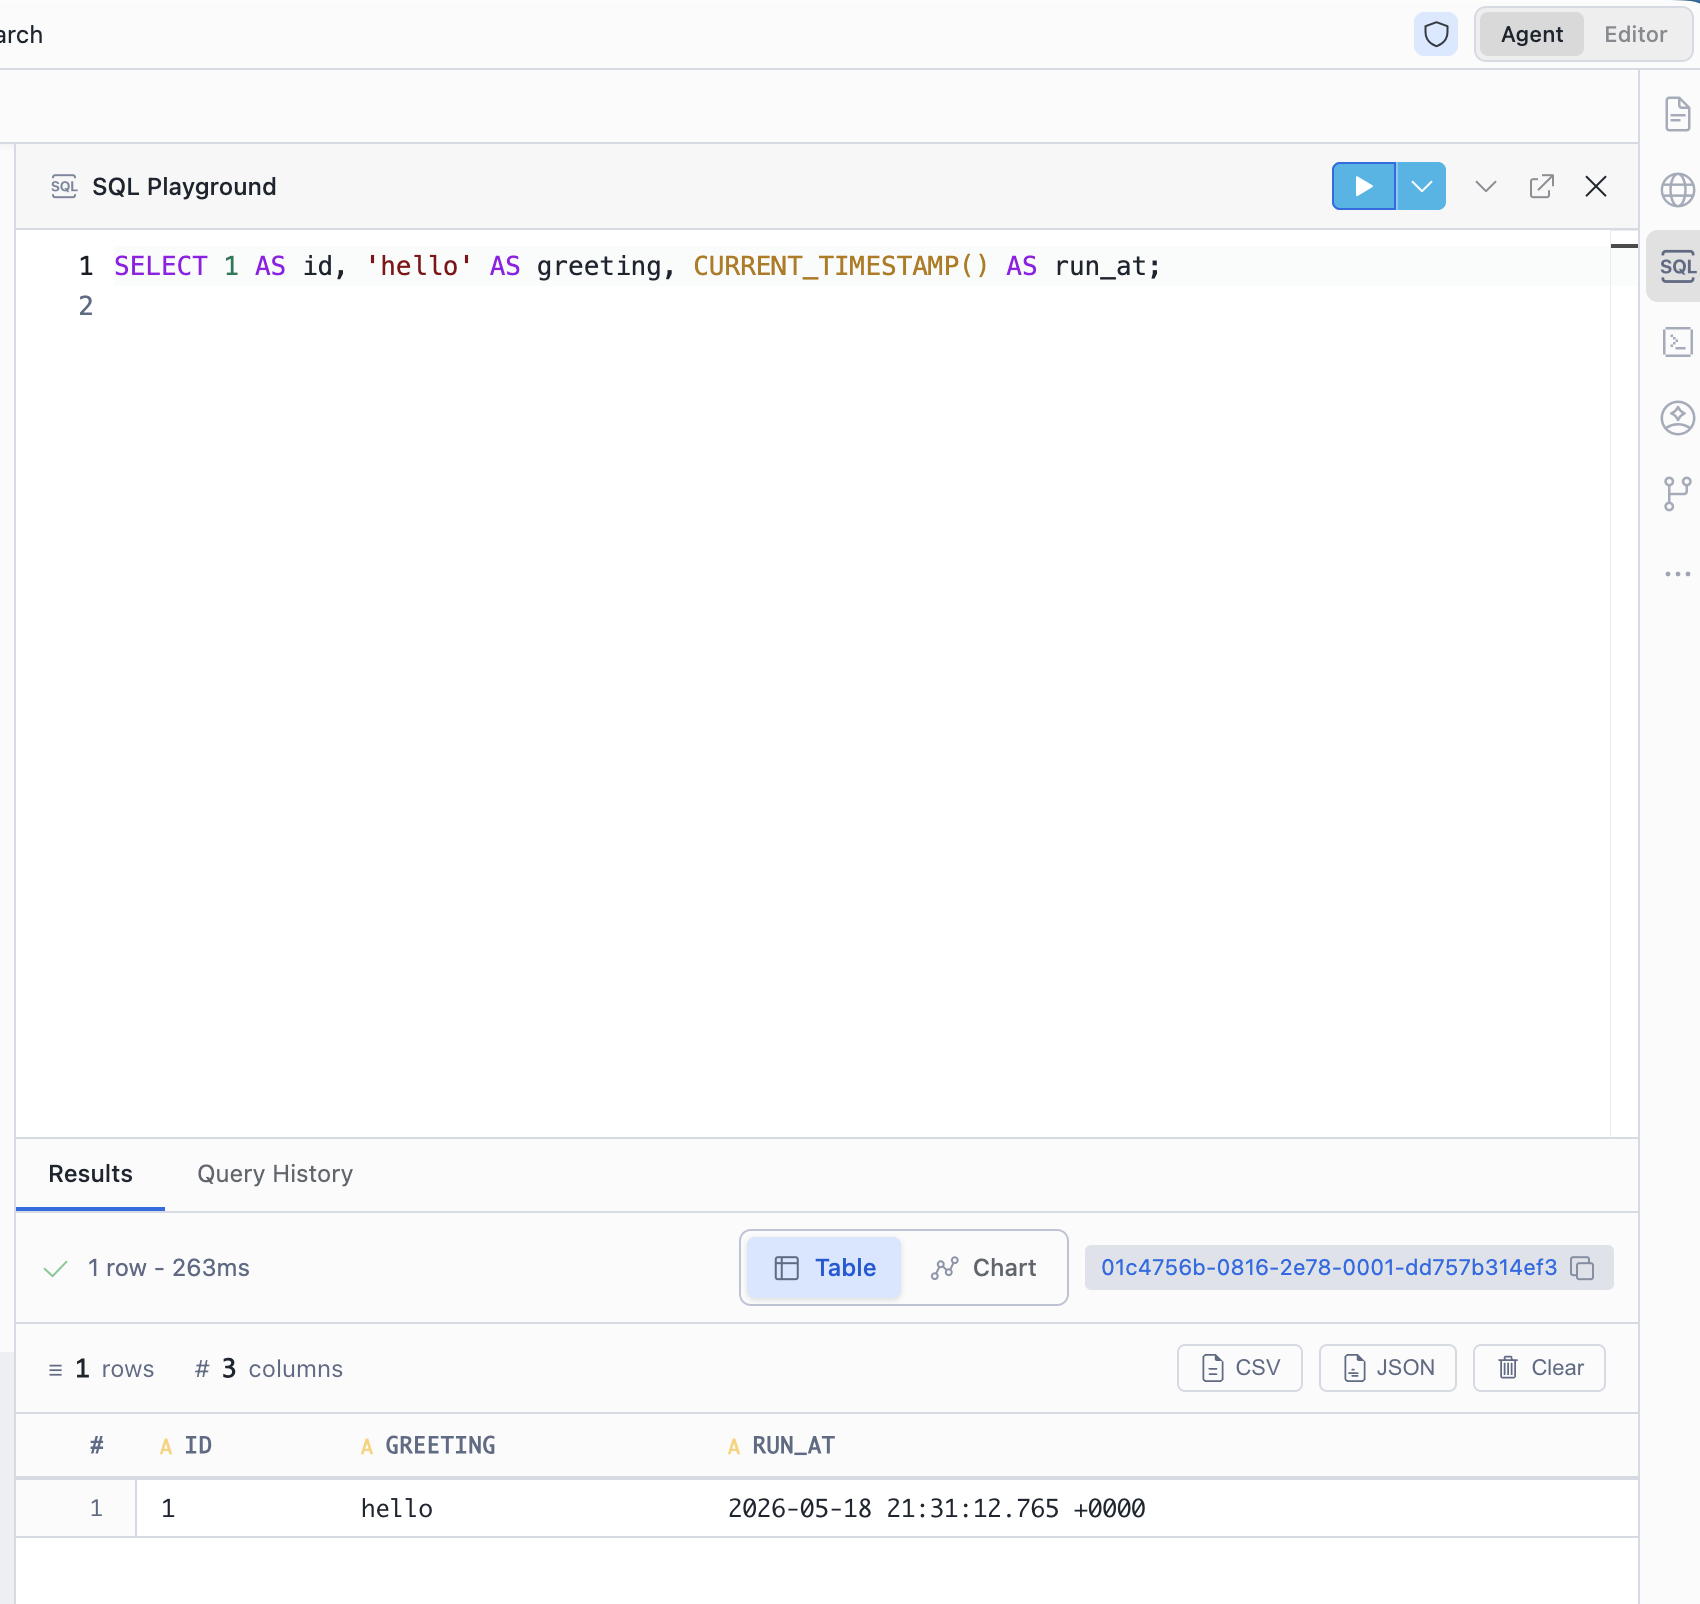Open more options ellipsis in sidebar

coord(1677,574)
